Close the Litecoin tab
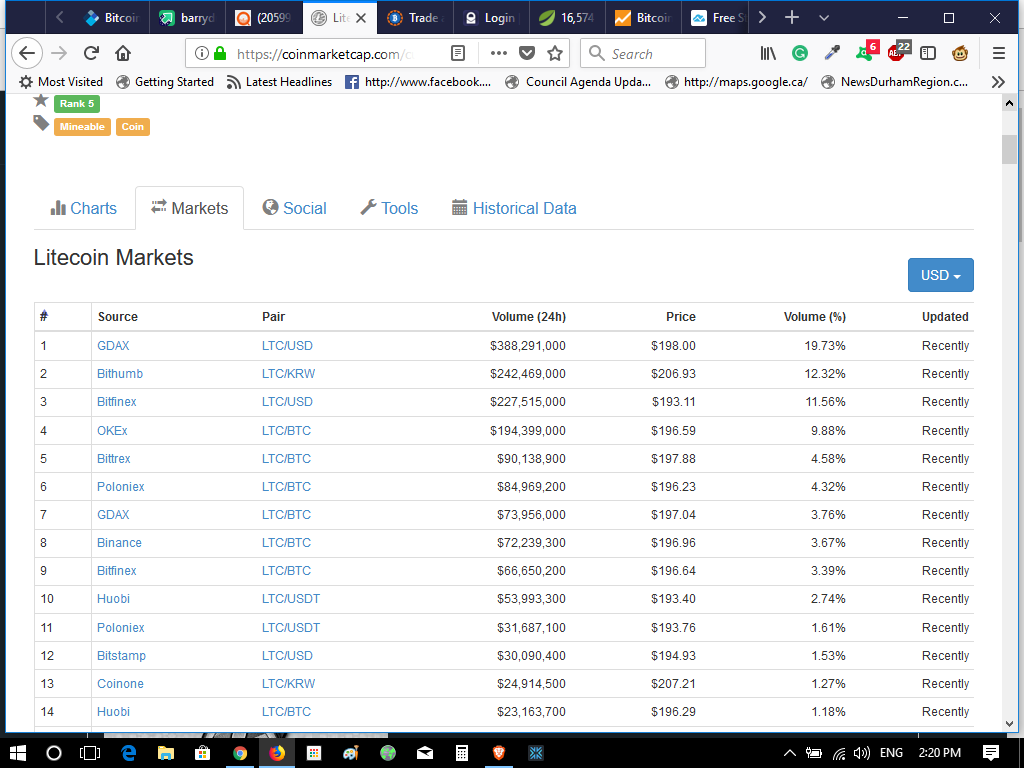 [x=360, y=18]
